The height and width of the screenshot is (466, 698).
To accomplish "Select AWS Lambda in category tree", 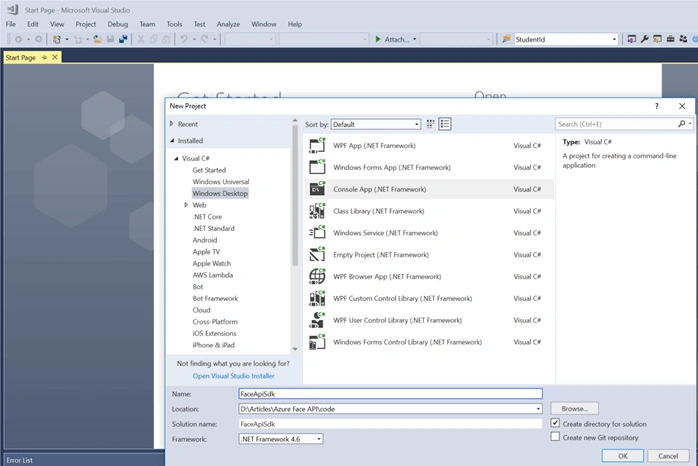I will [x=213, y=275].
